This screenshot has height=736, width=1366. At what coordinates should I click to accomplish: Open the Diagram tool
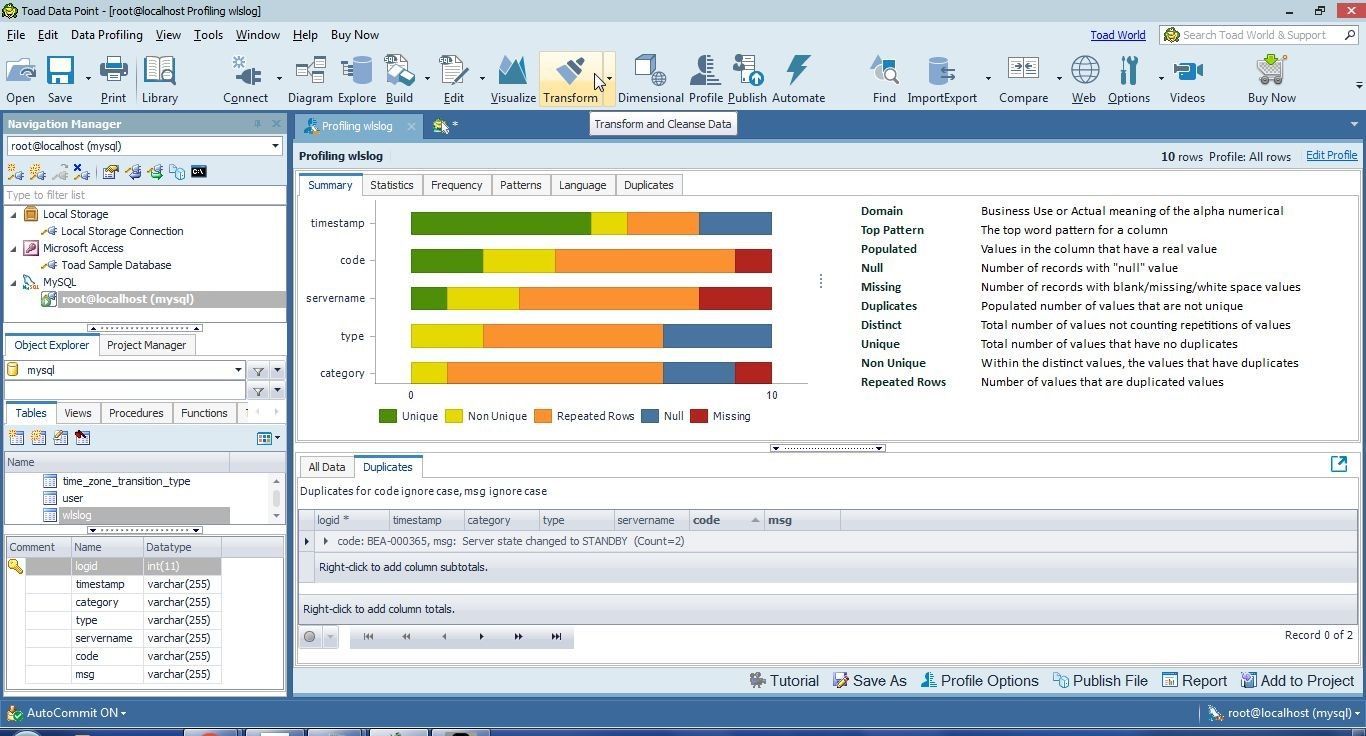pyautogui.click(x=310, y=79)
